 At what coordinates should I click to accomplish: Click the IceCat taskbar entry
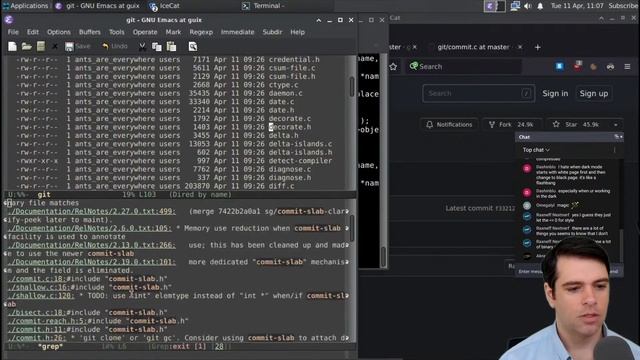click(164, 6)
